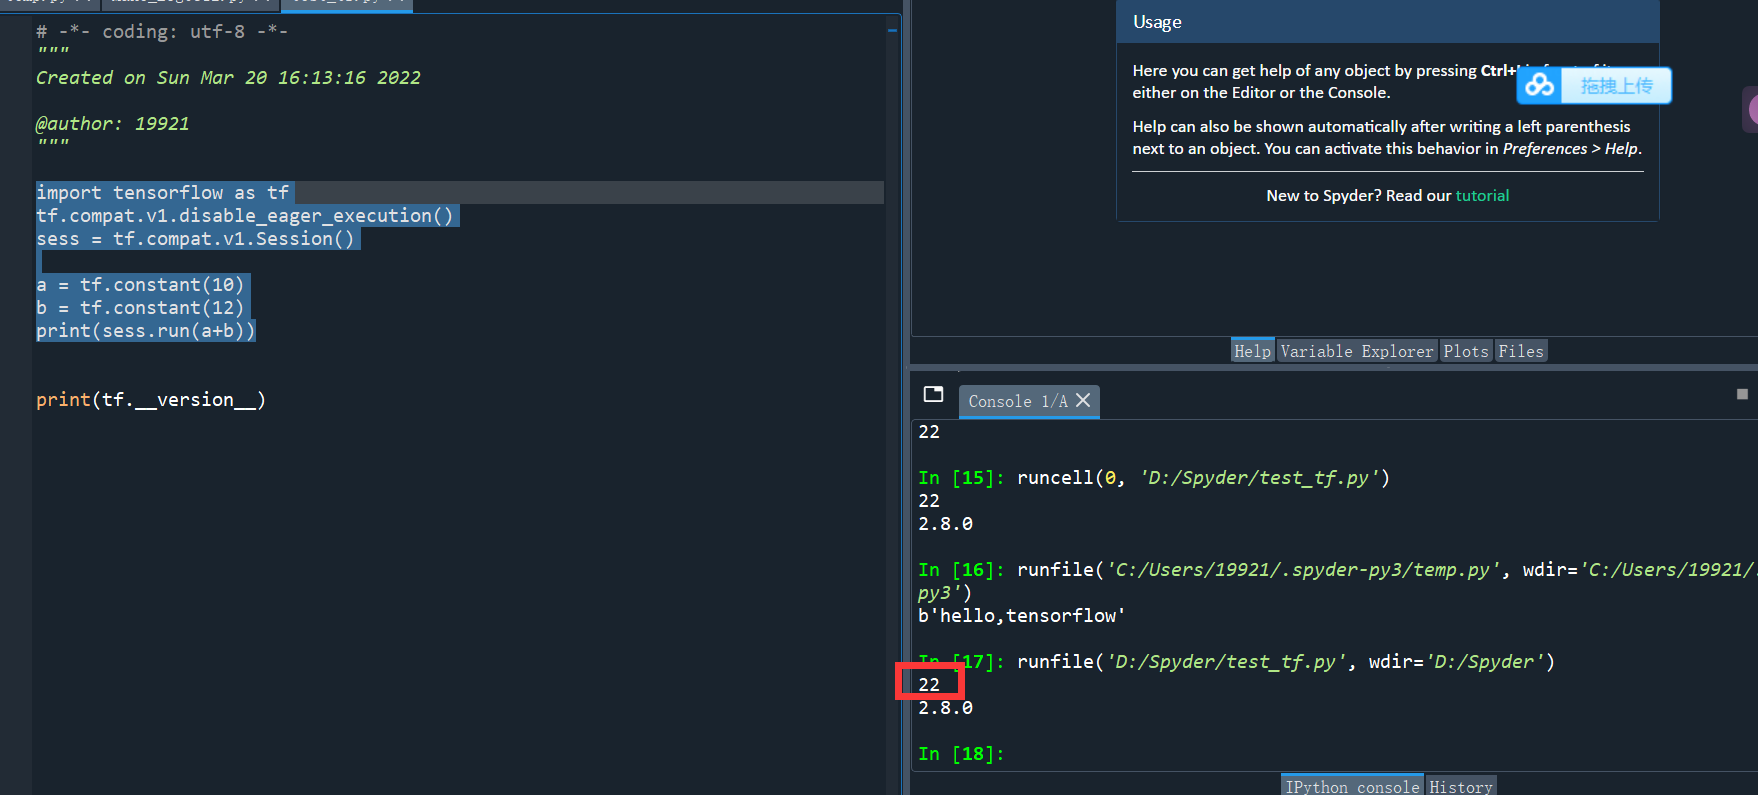Screen dimensions: 1758x795
Task: Click the blue cloud icon of the upload widget
Action: (1541, 86)
